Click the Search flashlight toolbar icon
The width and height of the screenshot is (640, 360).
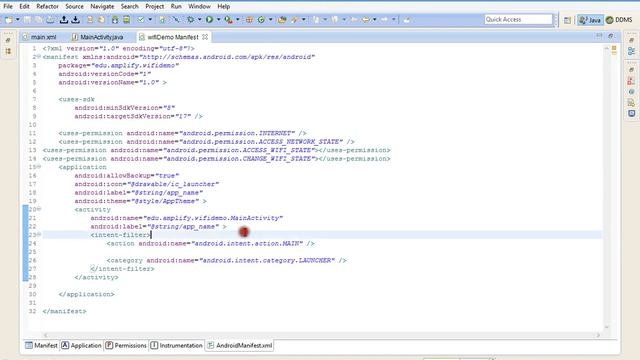pyautogui.click(x=294, y=20)
